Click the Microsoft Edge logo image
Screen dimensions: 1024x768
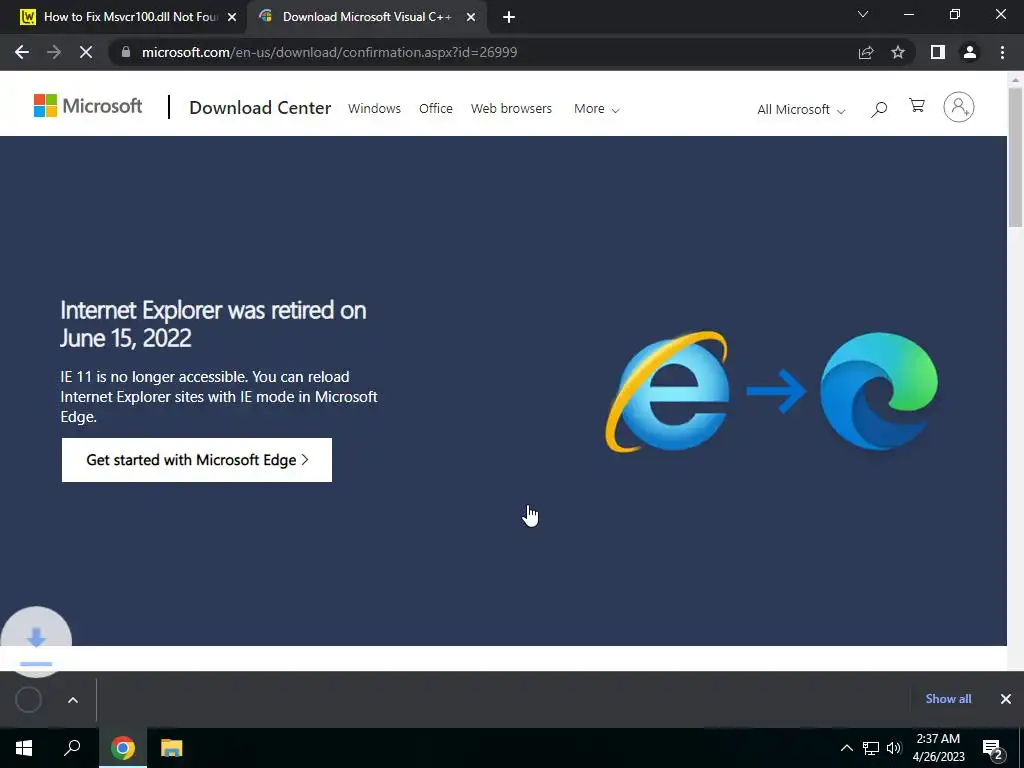click(879, 391)
